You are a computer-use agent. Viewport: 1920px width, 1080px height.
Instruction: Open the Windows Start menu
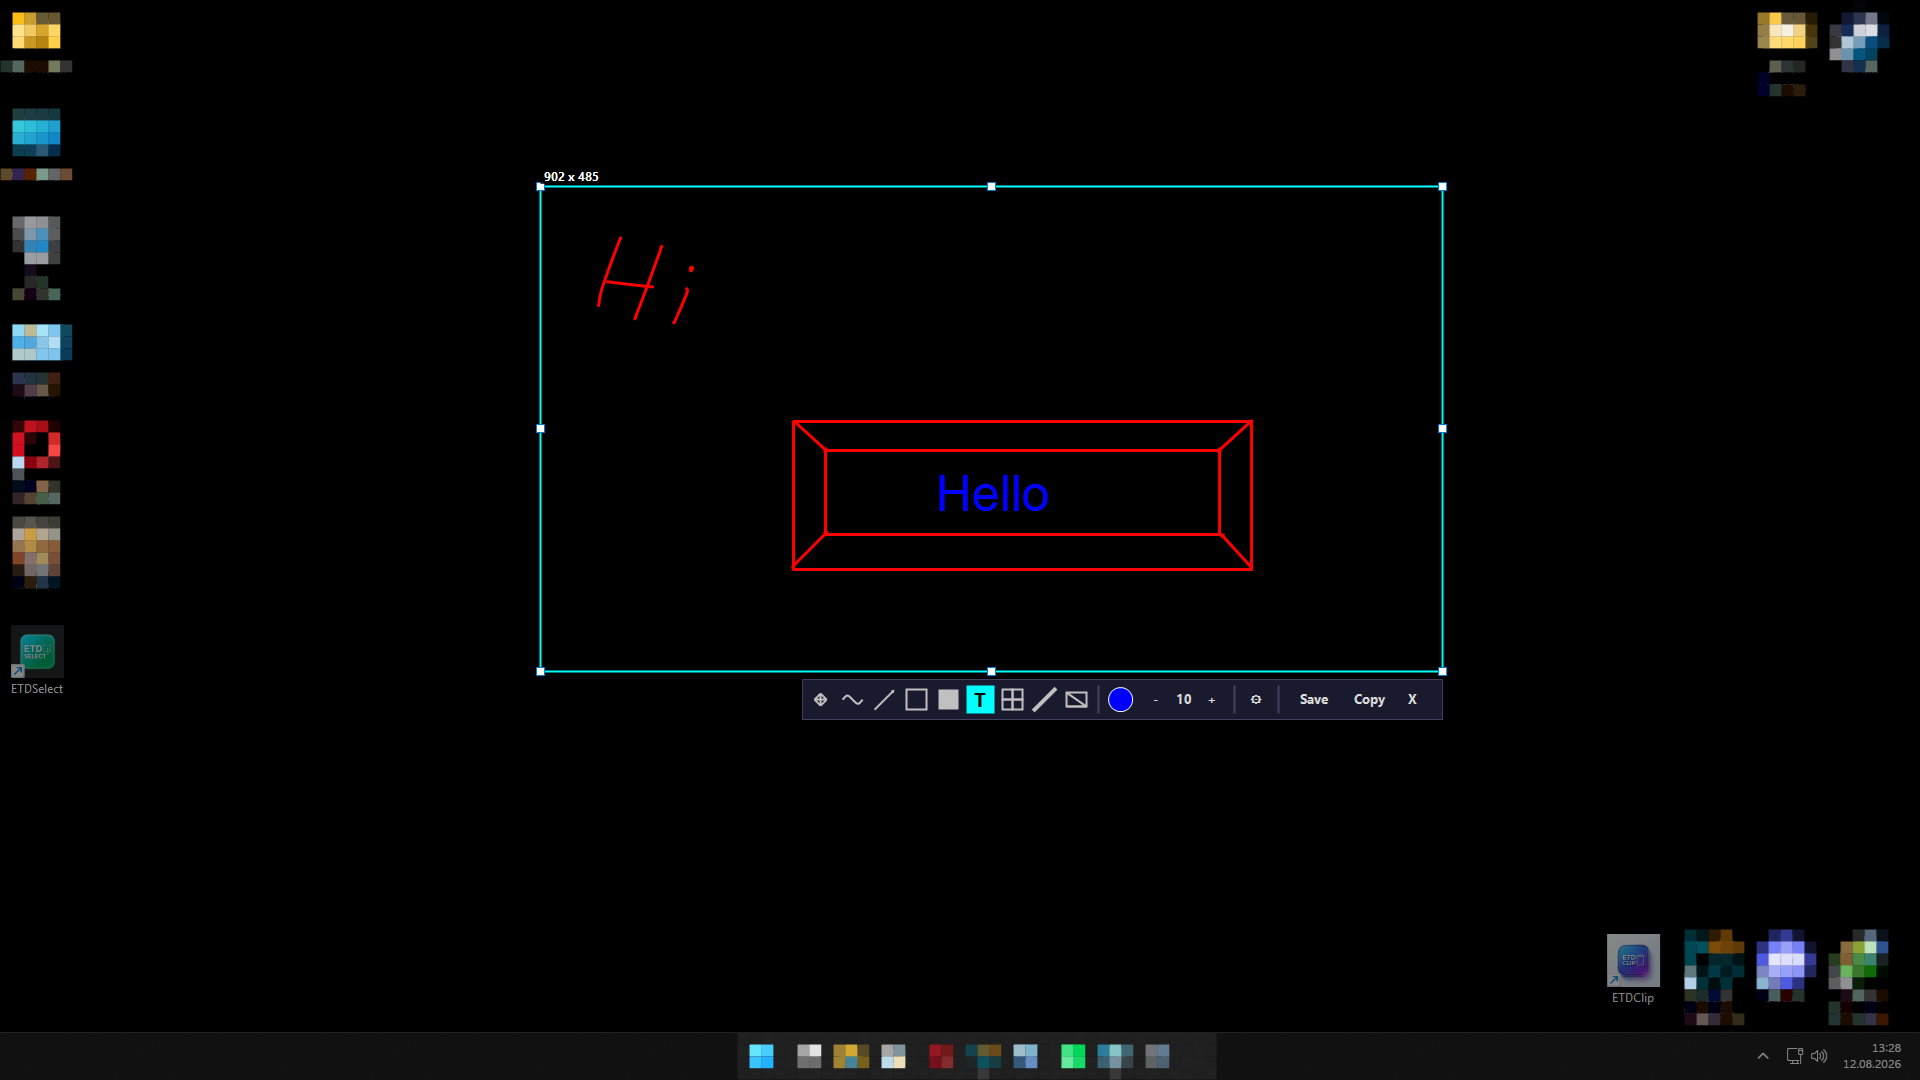pos(761,1056)
